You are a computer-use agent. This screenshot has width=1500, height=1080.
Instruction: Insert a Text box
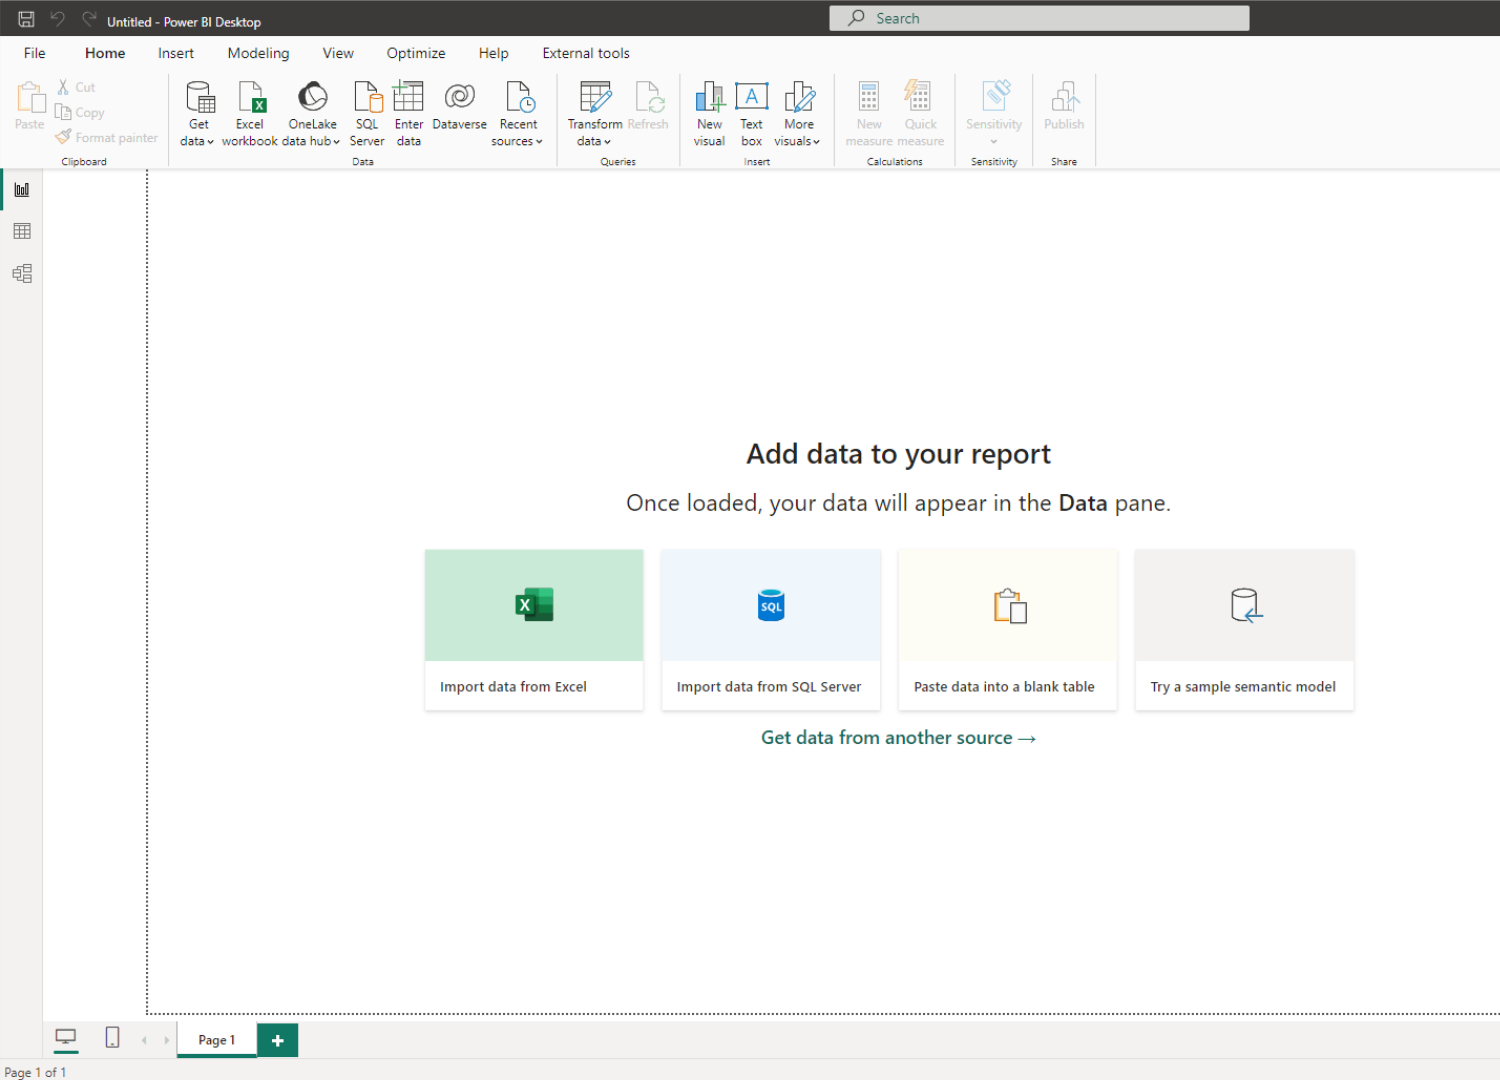tap(752, 113)
